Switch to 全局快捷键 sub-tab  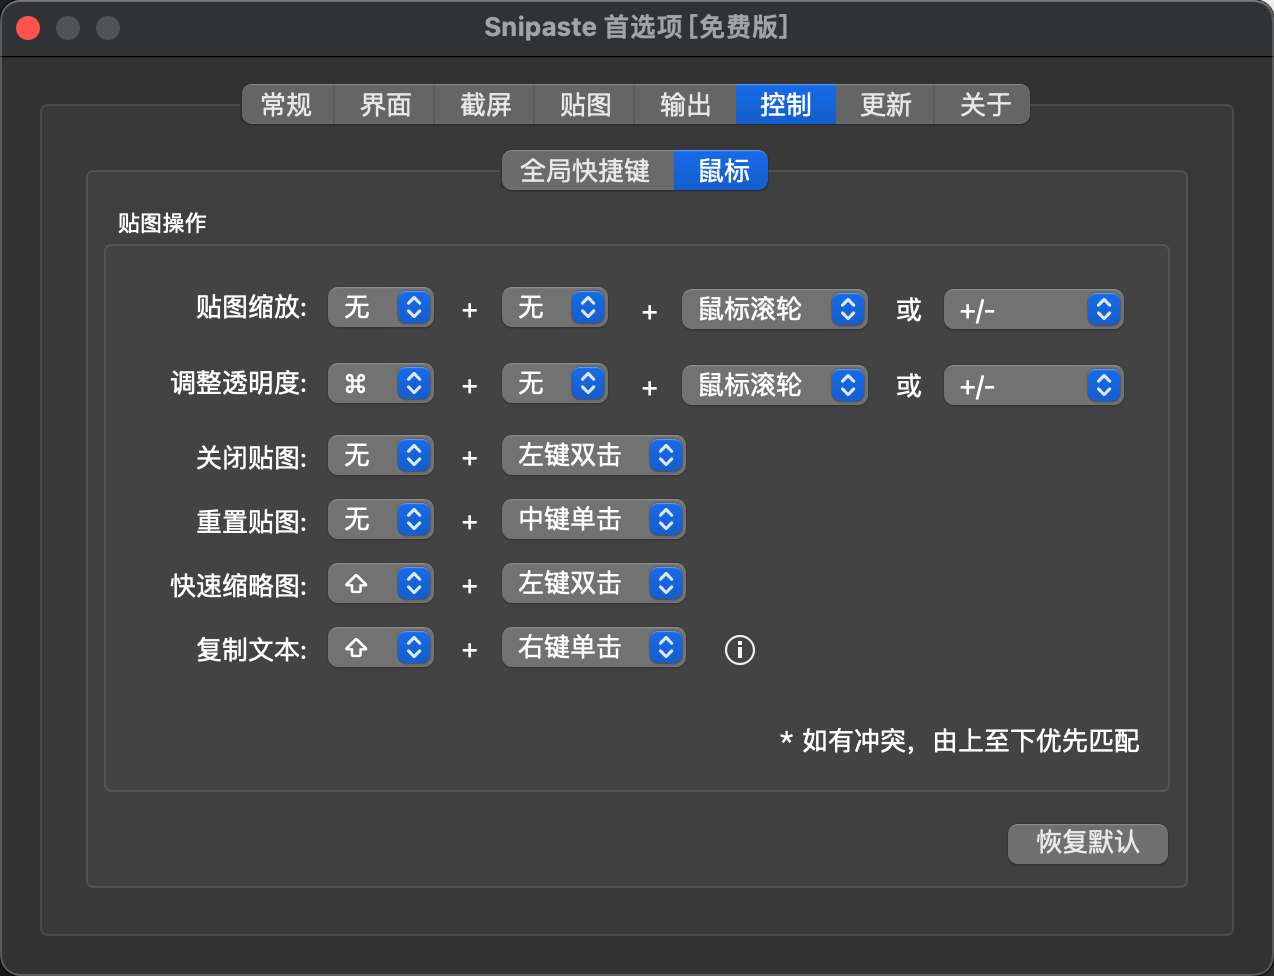[588, 171]
